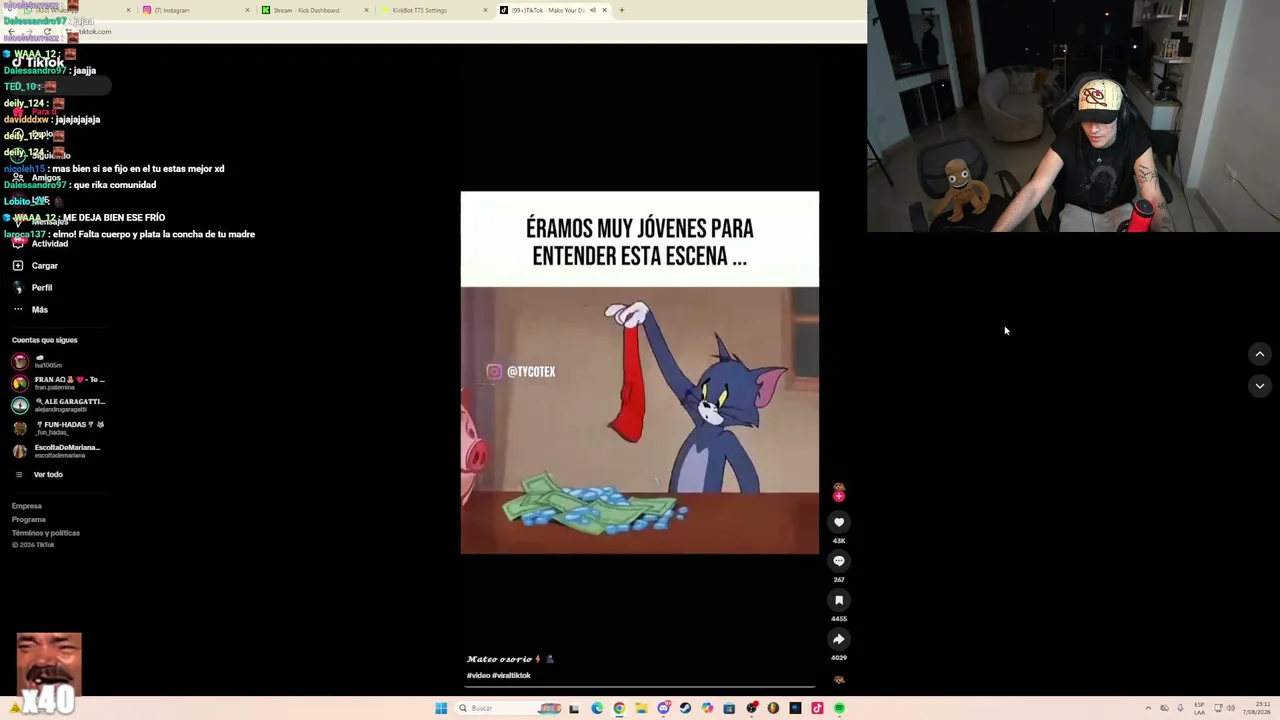
Task: Reload the tiktok.com page
Action: click(47, 32)
